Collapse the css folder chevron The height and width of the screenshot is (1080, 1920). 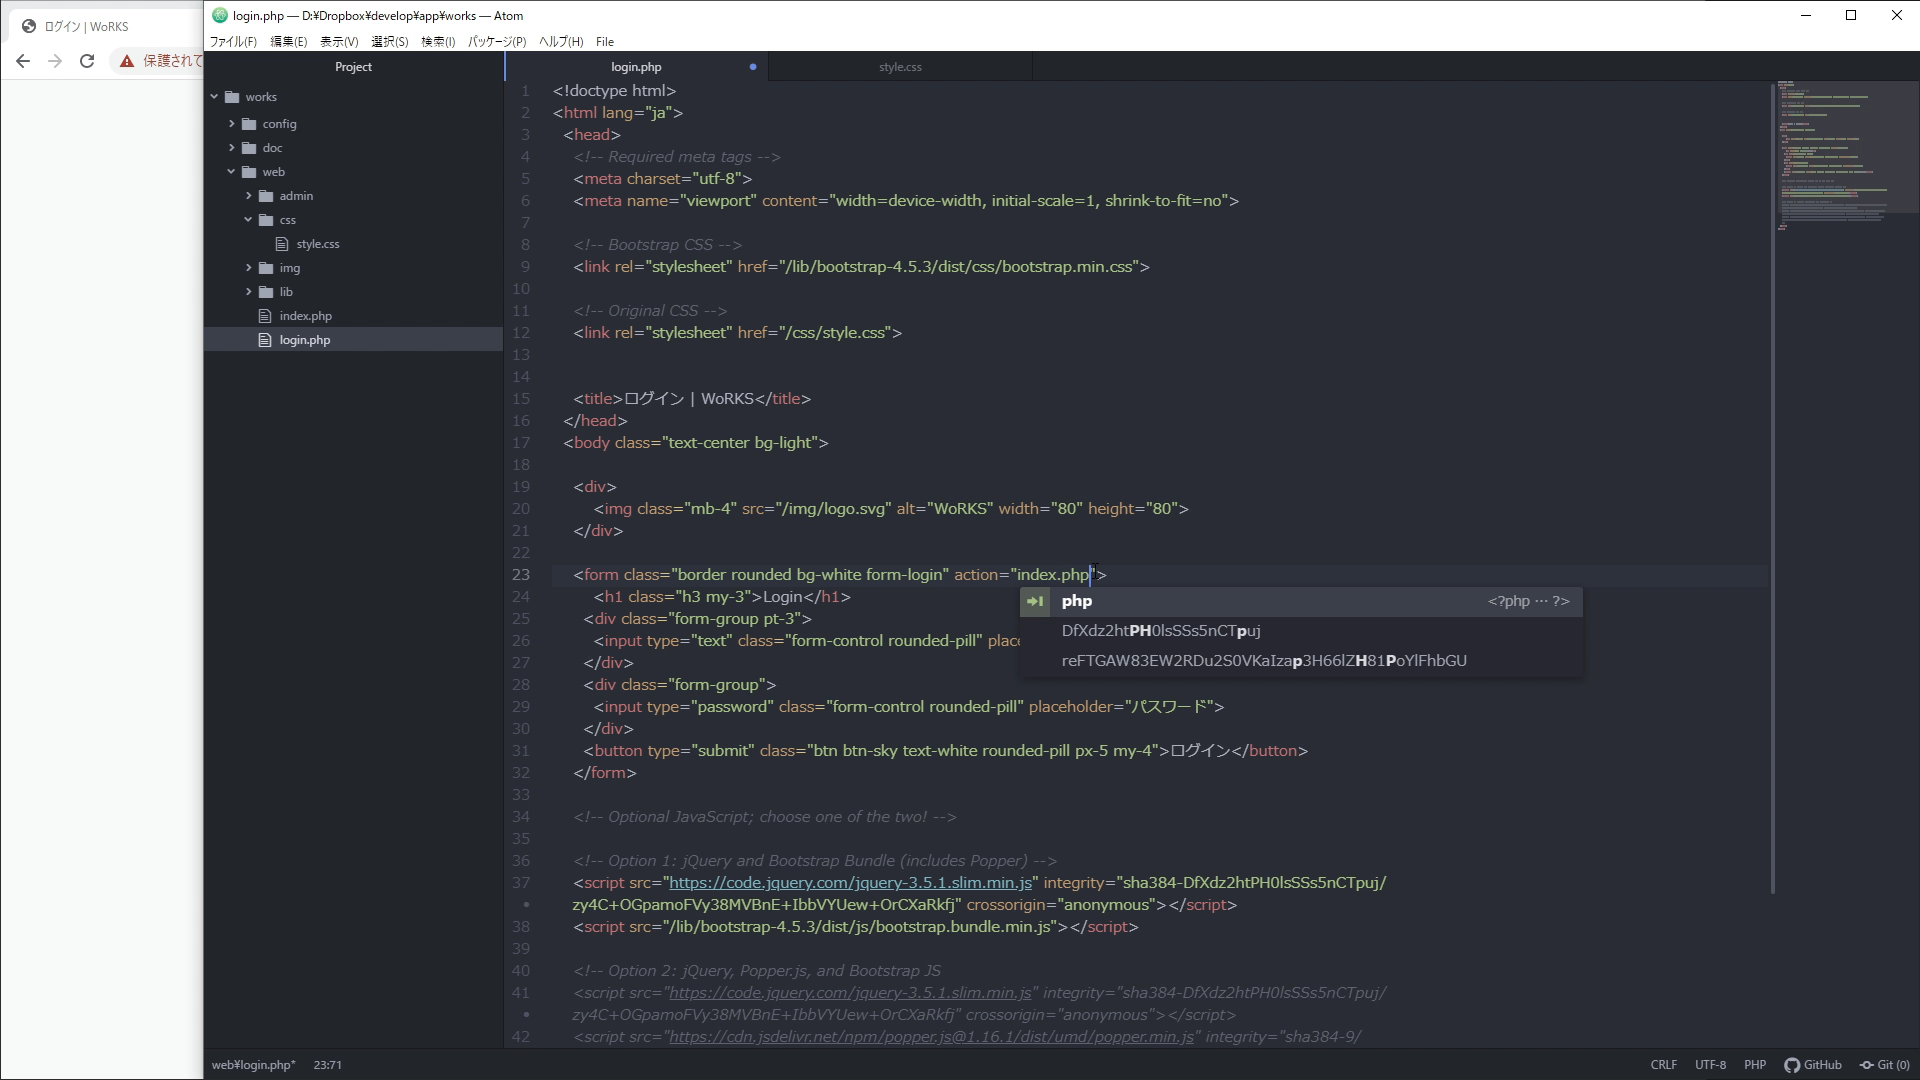tap(248, 220)
